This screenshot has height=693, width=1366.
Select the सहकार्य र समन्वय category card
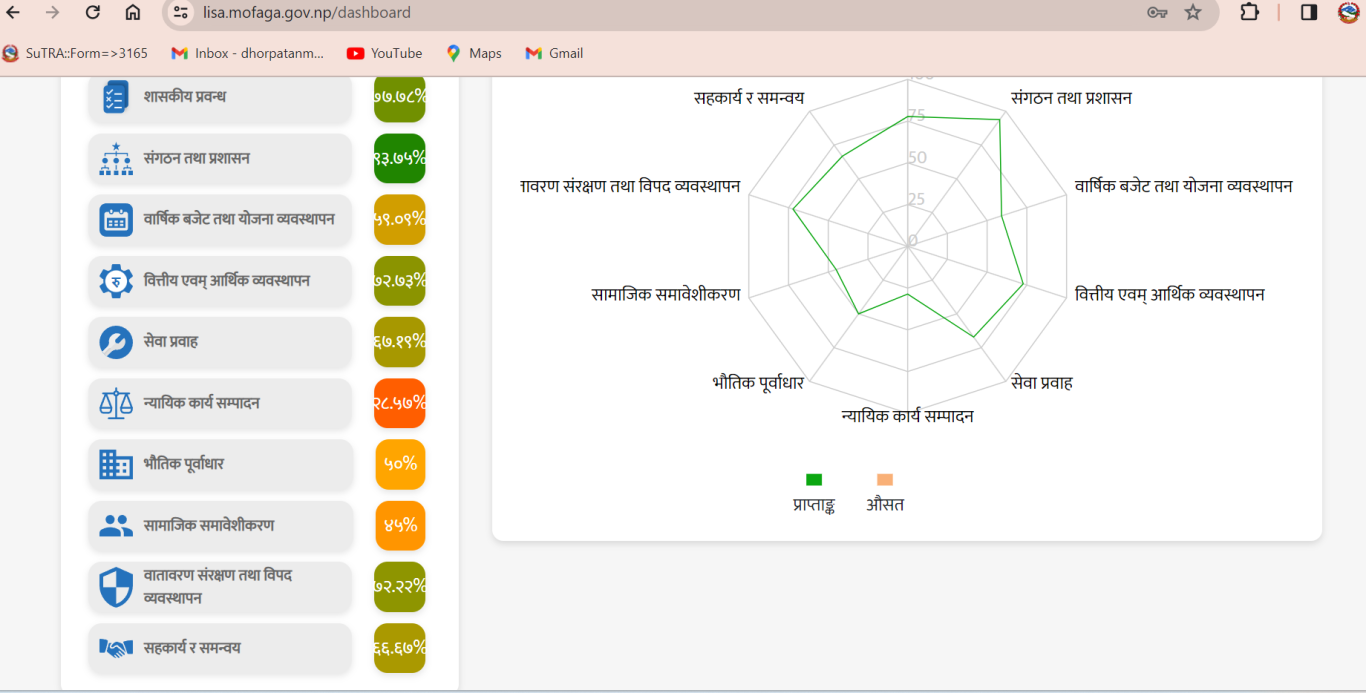coord(220,648)
